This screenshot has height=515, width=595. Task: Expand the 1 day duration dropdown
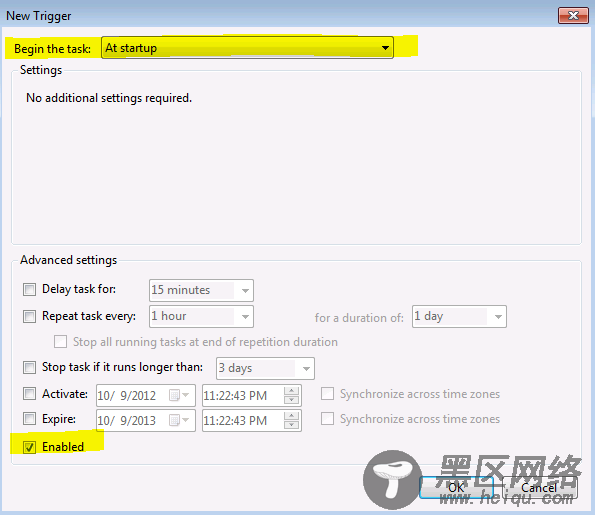point(459,317)
